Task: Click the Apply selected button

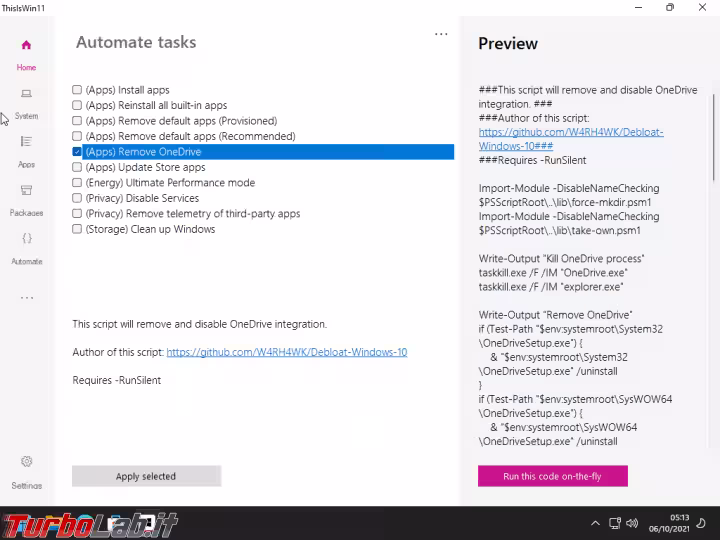Action: click(146, 476)
